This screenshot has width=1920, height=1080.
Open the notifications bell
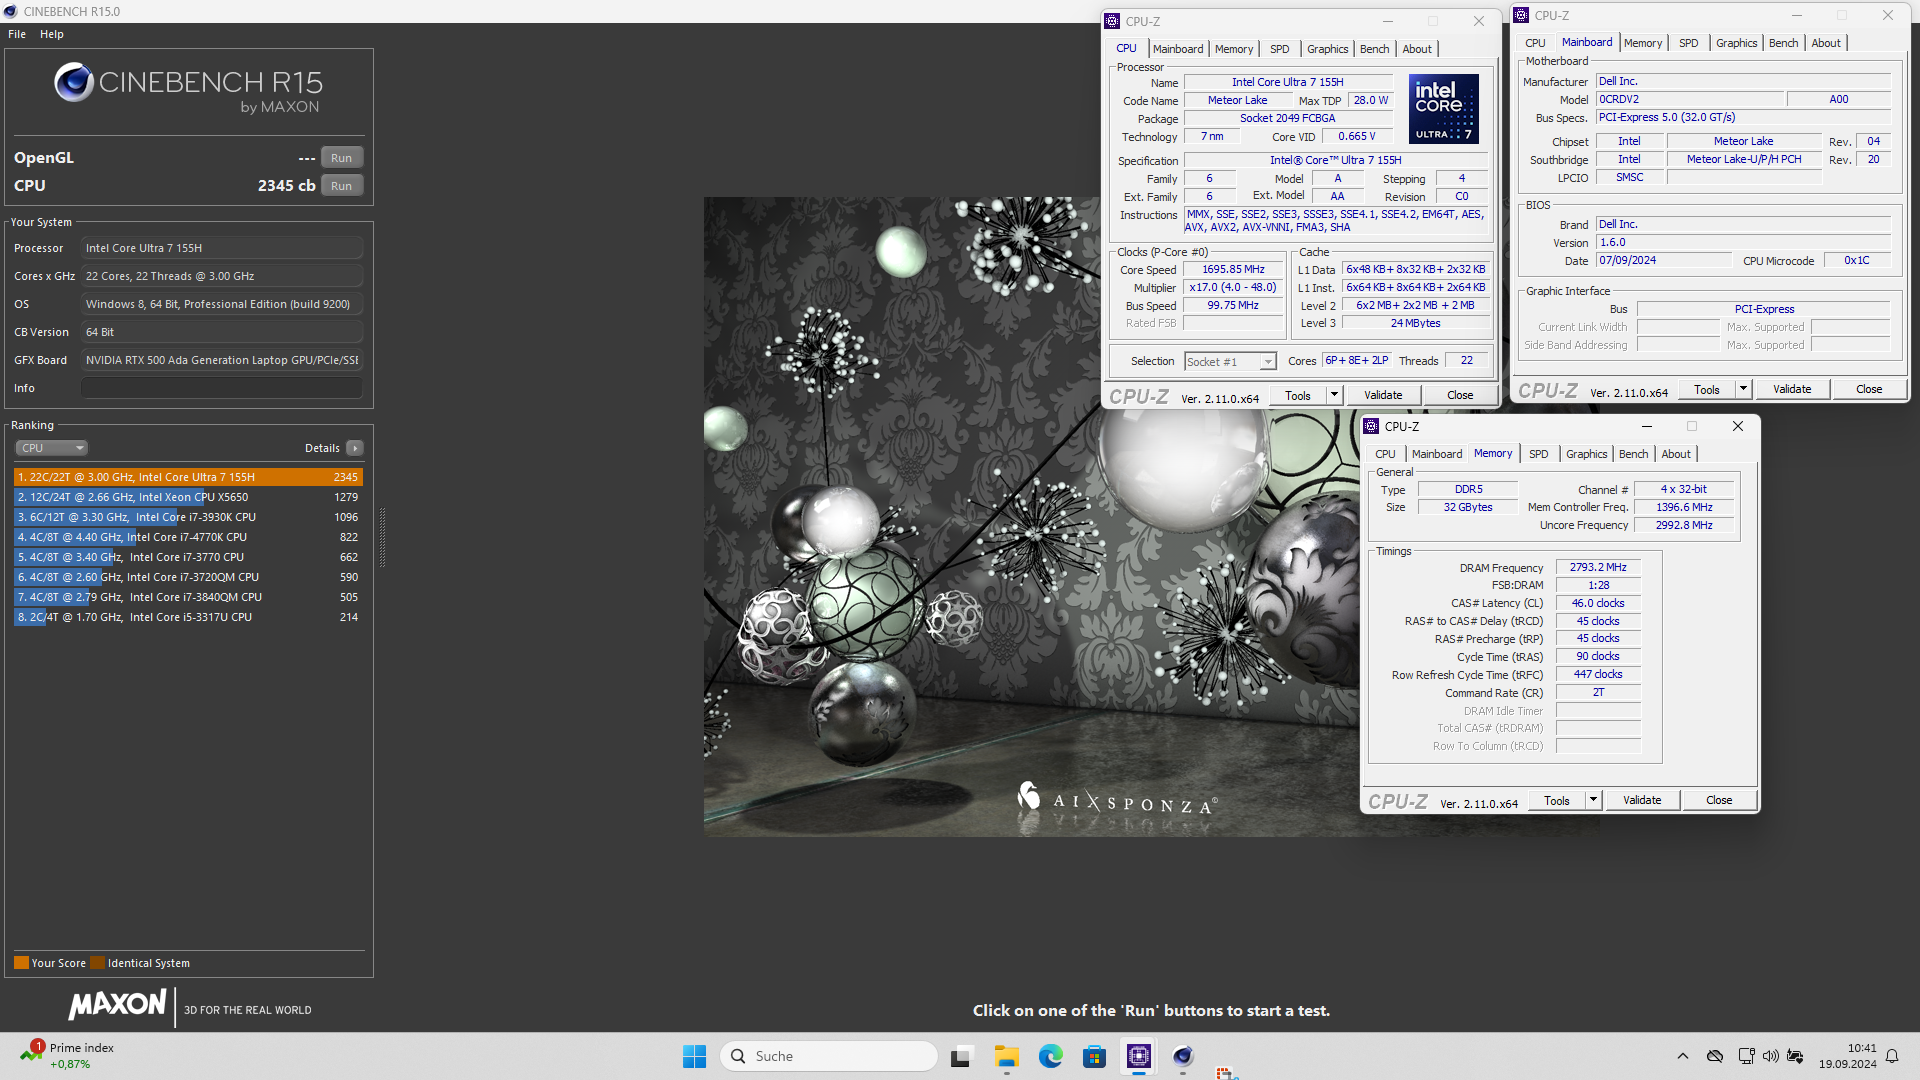click(1892, 1056)
